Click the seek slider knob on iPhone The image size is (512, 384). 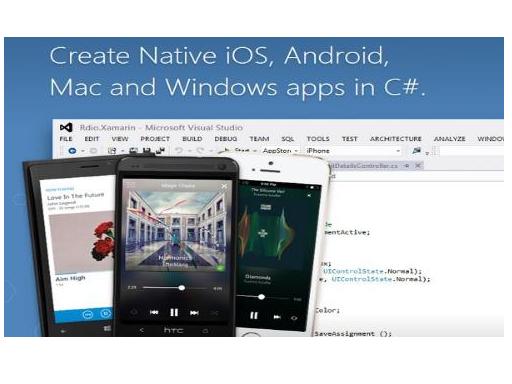[x=262, y=297]
